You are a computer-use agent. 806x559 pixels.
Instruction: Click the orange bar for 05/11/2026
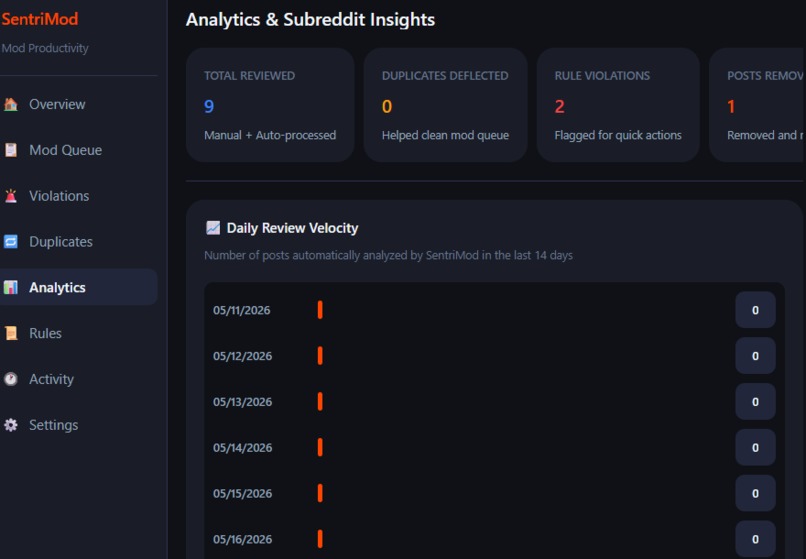tap(320, 310)
